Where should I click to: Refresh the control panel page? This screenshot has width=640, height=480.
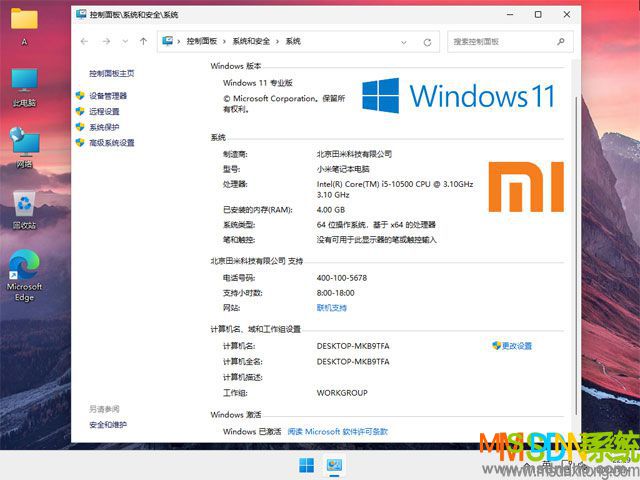tap(427, 42)
